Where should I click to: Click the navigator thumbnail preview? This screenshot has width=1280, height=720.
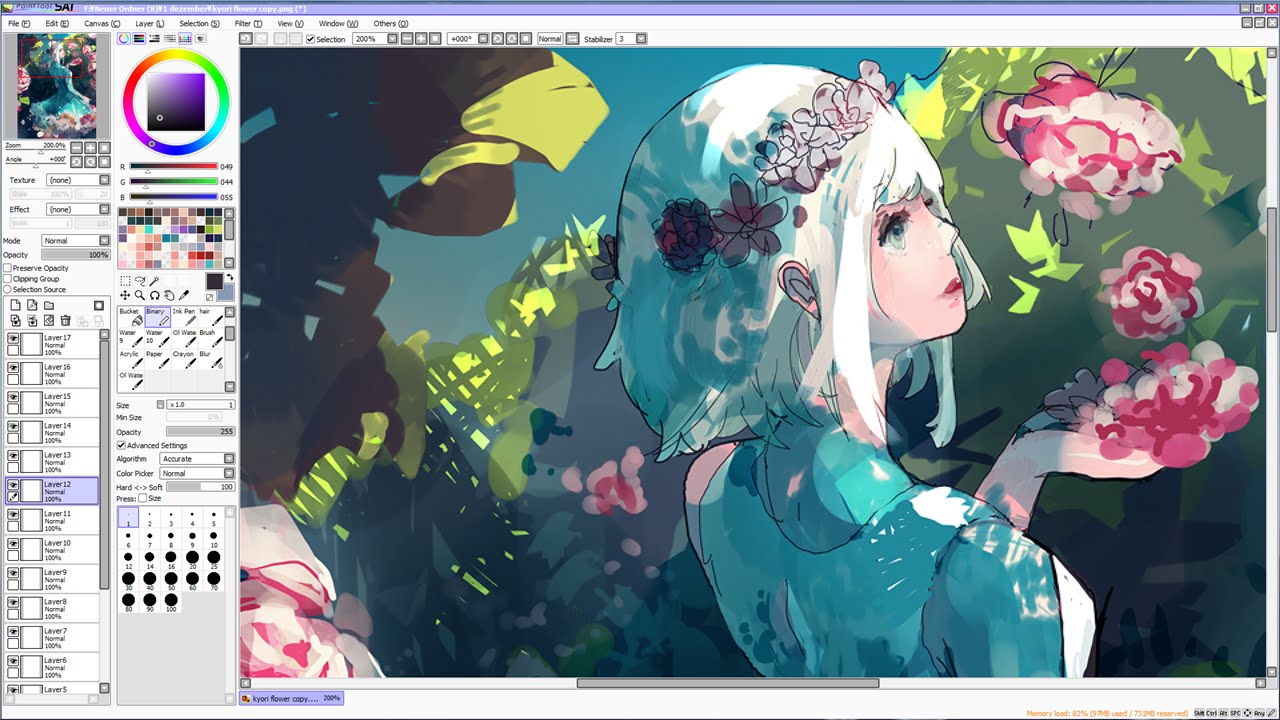pyautogui.click(x=57, y=86)
